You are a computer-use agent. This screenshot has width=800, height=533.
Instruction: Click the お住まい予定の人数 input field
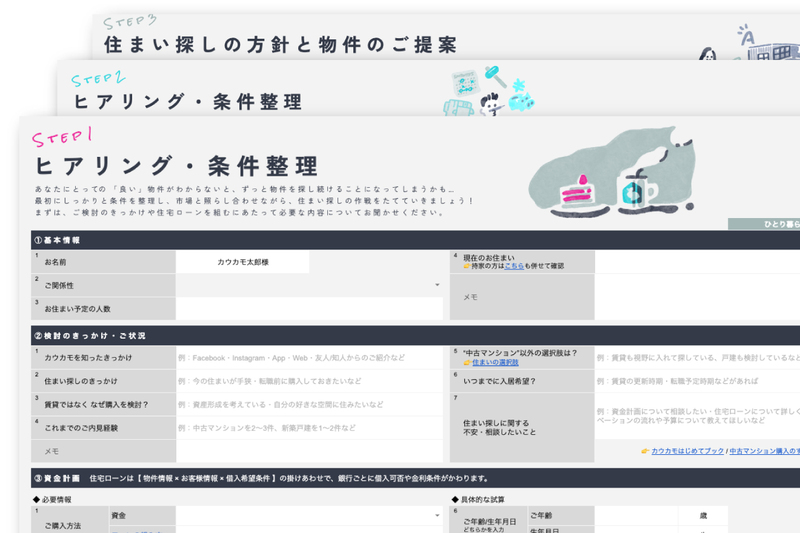point(309,309)
